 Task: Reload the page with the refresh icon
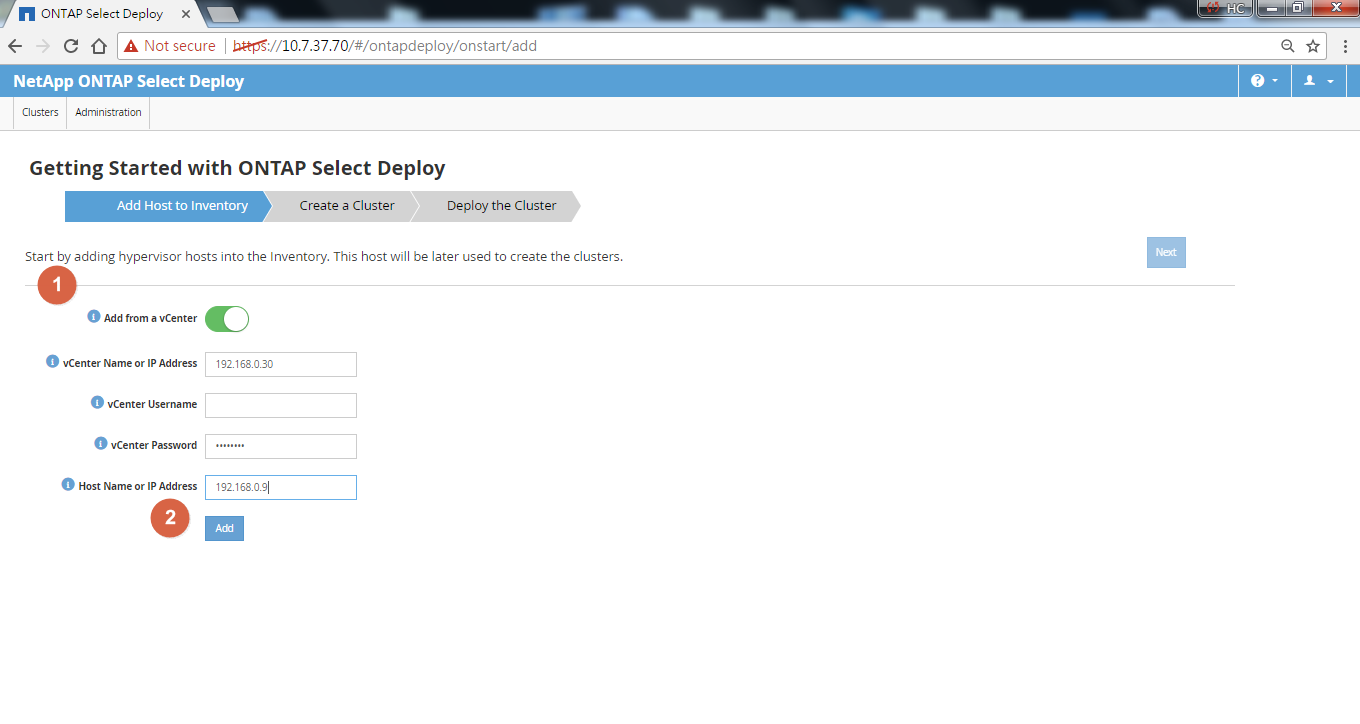tap(71, 46)
